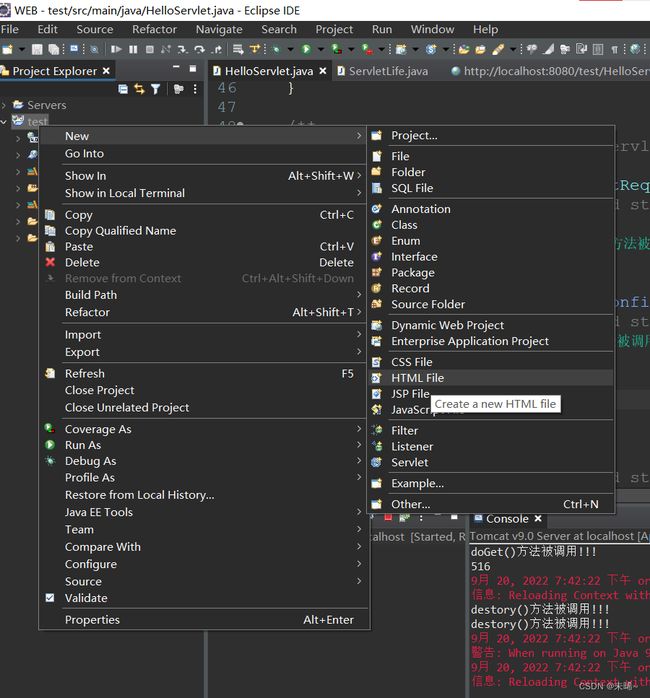650x698 pixels.
Task: Collapse the test project tree node
Action: tap(4, 121)
